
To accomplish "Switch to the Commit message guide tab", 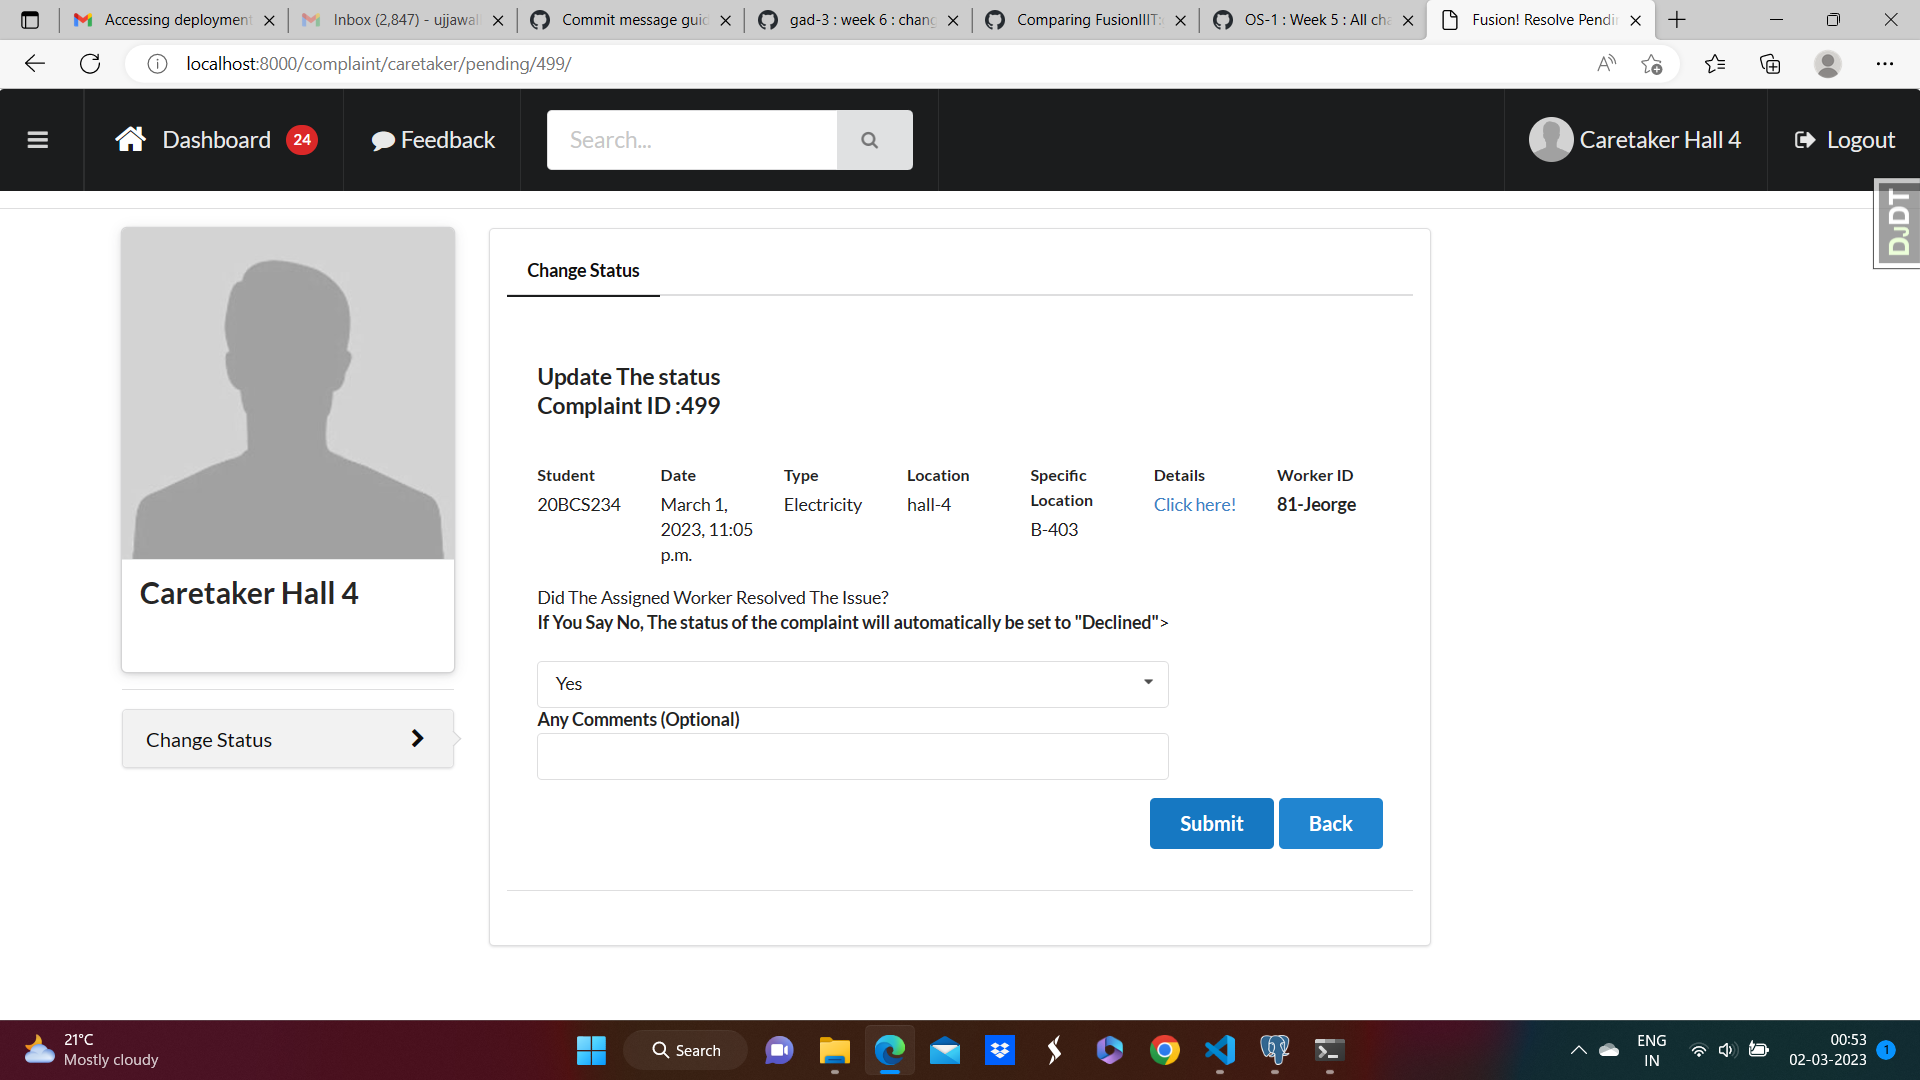I will (632, 20).
